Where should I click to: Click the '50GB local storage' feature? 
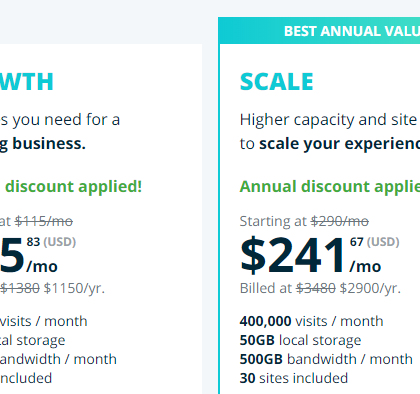click(300, 340)
